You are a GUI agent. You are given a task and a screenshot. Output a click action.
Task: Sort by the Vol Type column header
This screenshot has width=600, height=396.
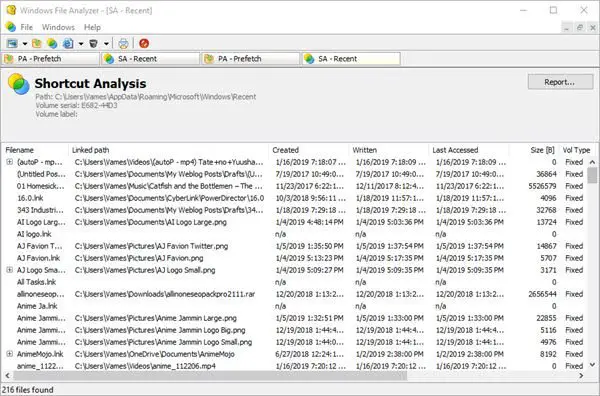click(x=576, y=150)
